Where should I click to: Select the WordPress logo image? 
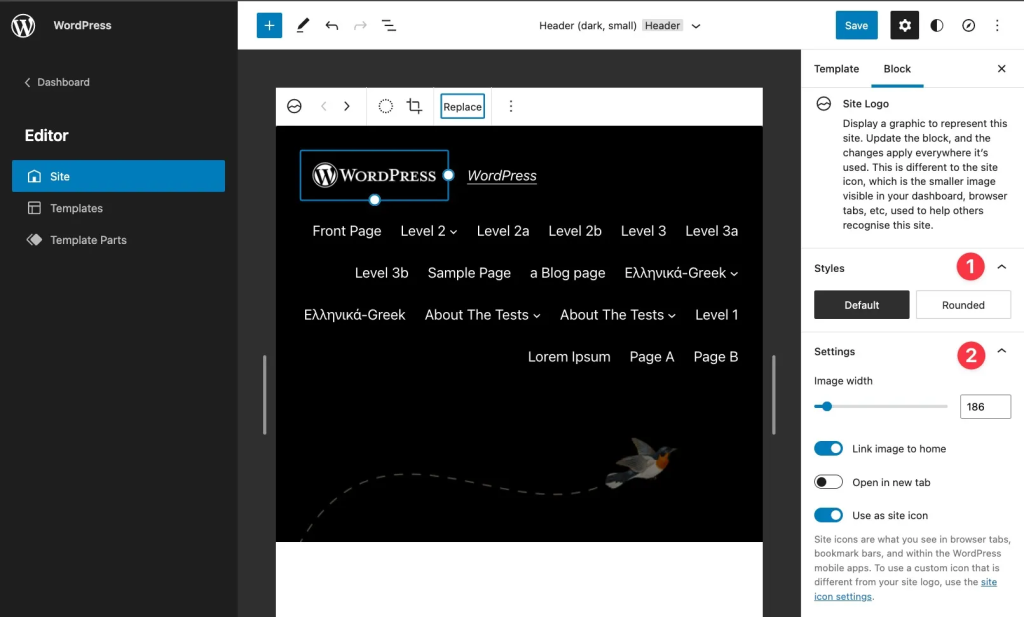point(374,175)
